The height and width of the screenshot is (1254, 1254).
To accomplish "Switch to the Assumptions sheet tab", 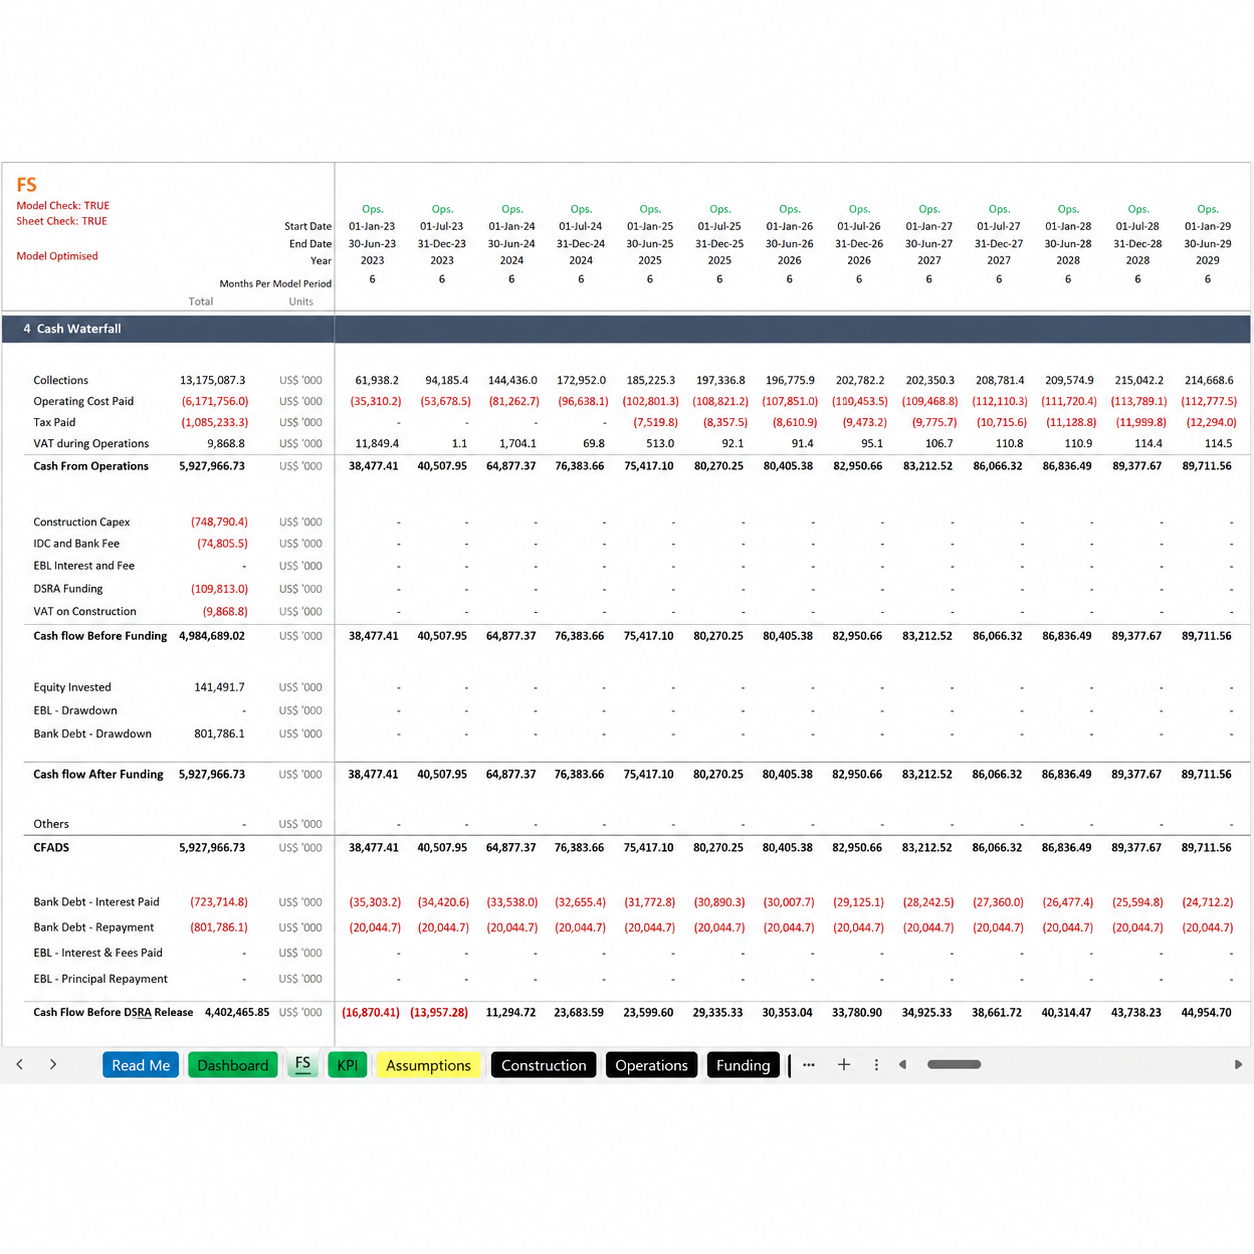I will click(428, 1065).
